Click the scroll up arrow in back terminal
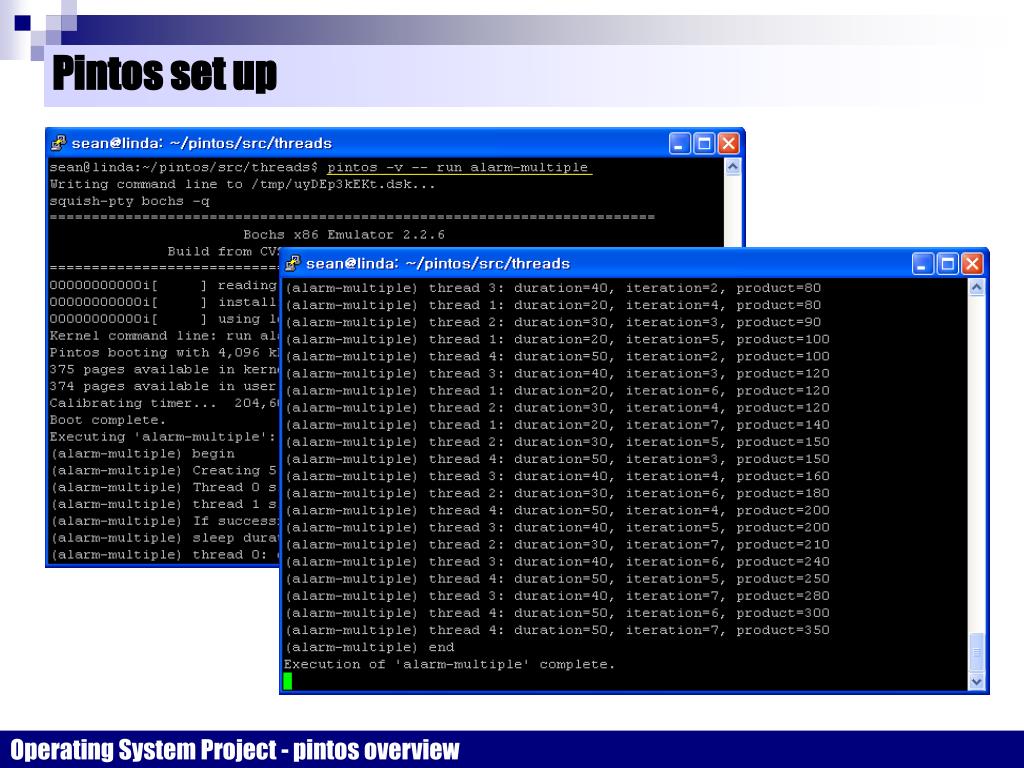The width and height of the screenshot is (1024, 768). point(733,167)
